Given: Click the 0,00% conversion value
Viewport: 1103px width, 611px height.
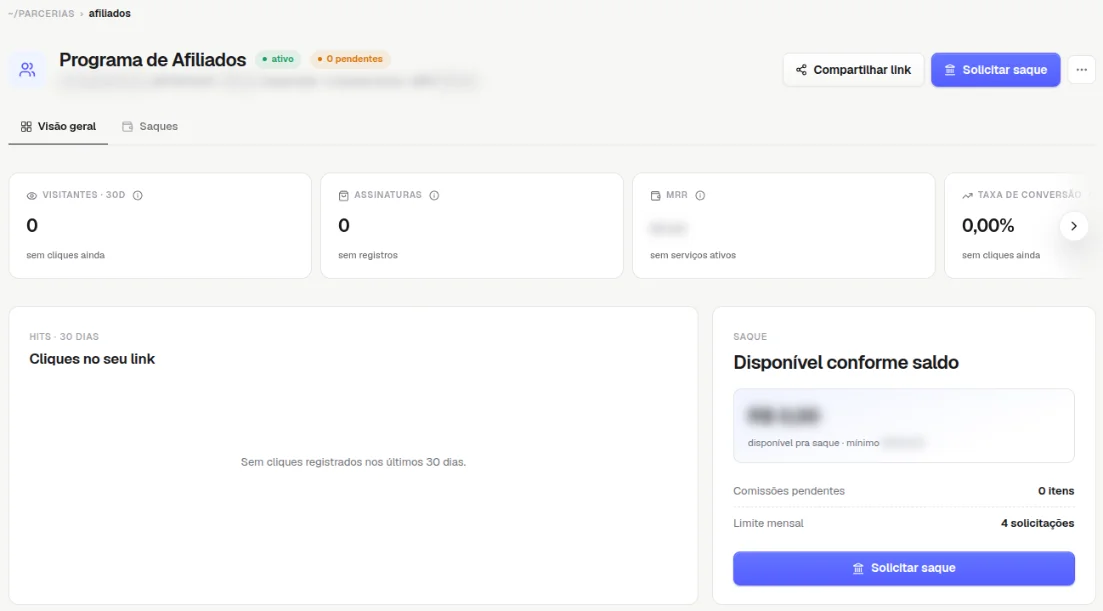Looking at the screenshot, I should click(x=988, y=226).
